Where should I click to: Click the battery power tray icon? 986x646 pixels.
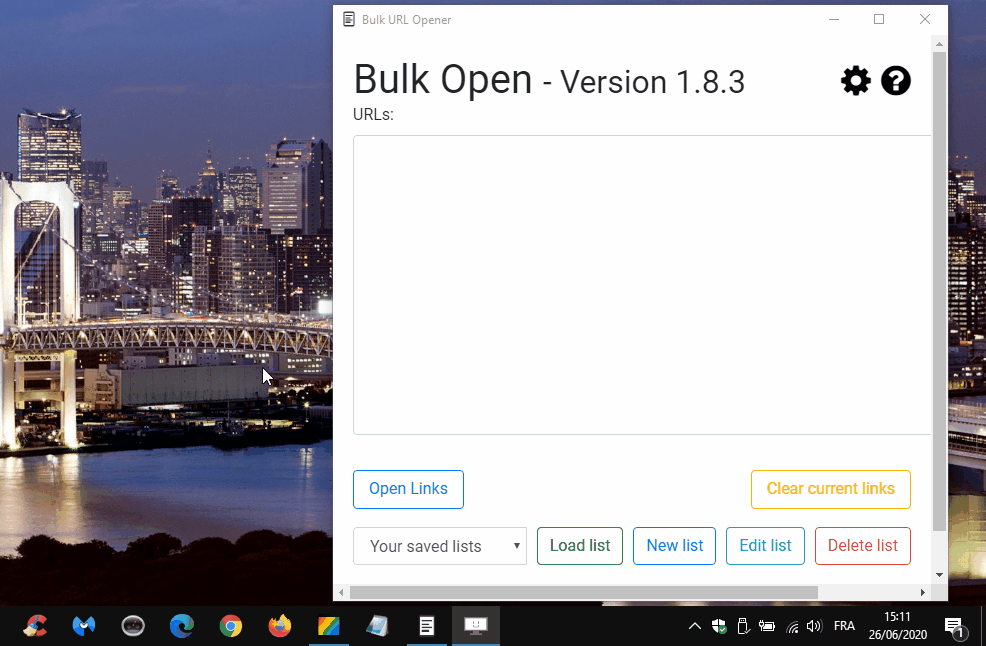coord(767,626)
